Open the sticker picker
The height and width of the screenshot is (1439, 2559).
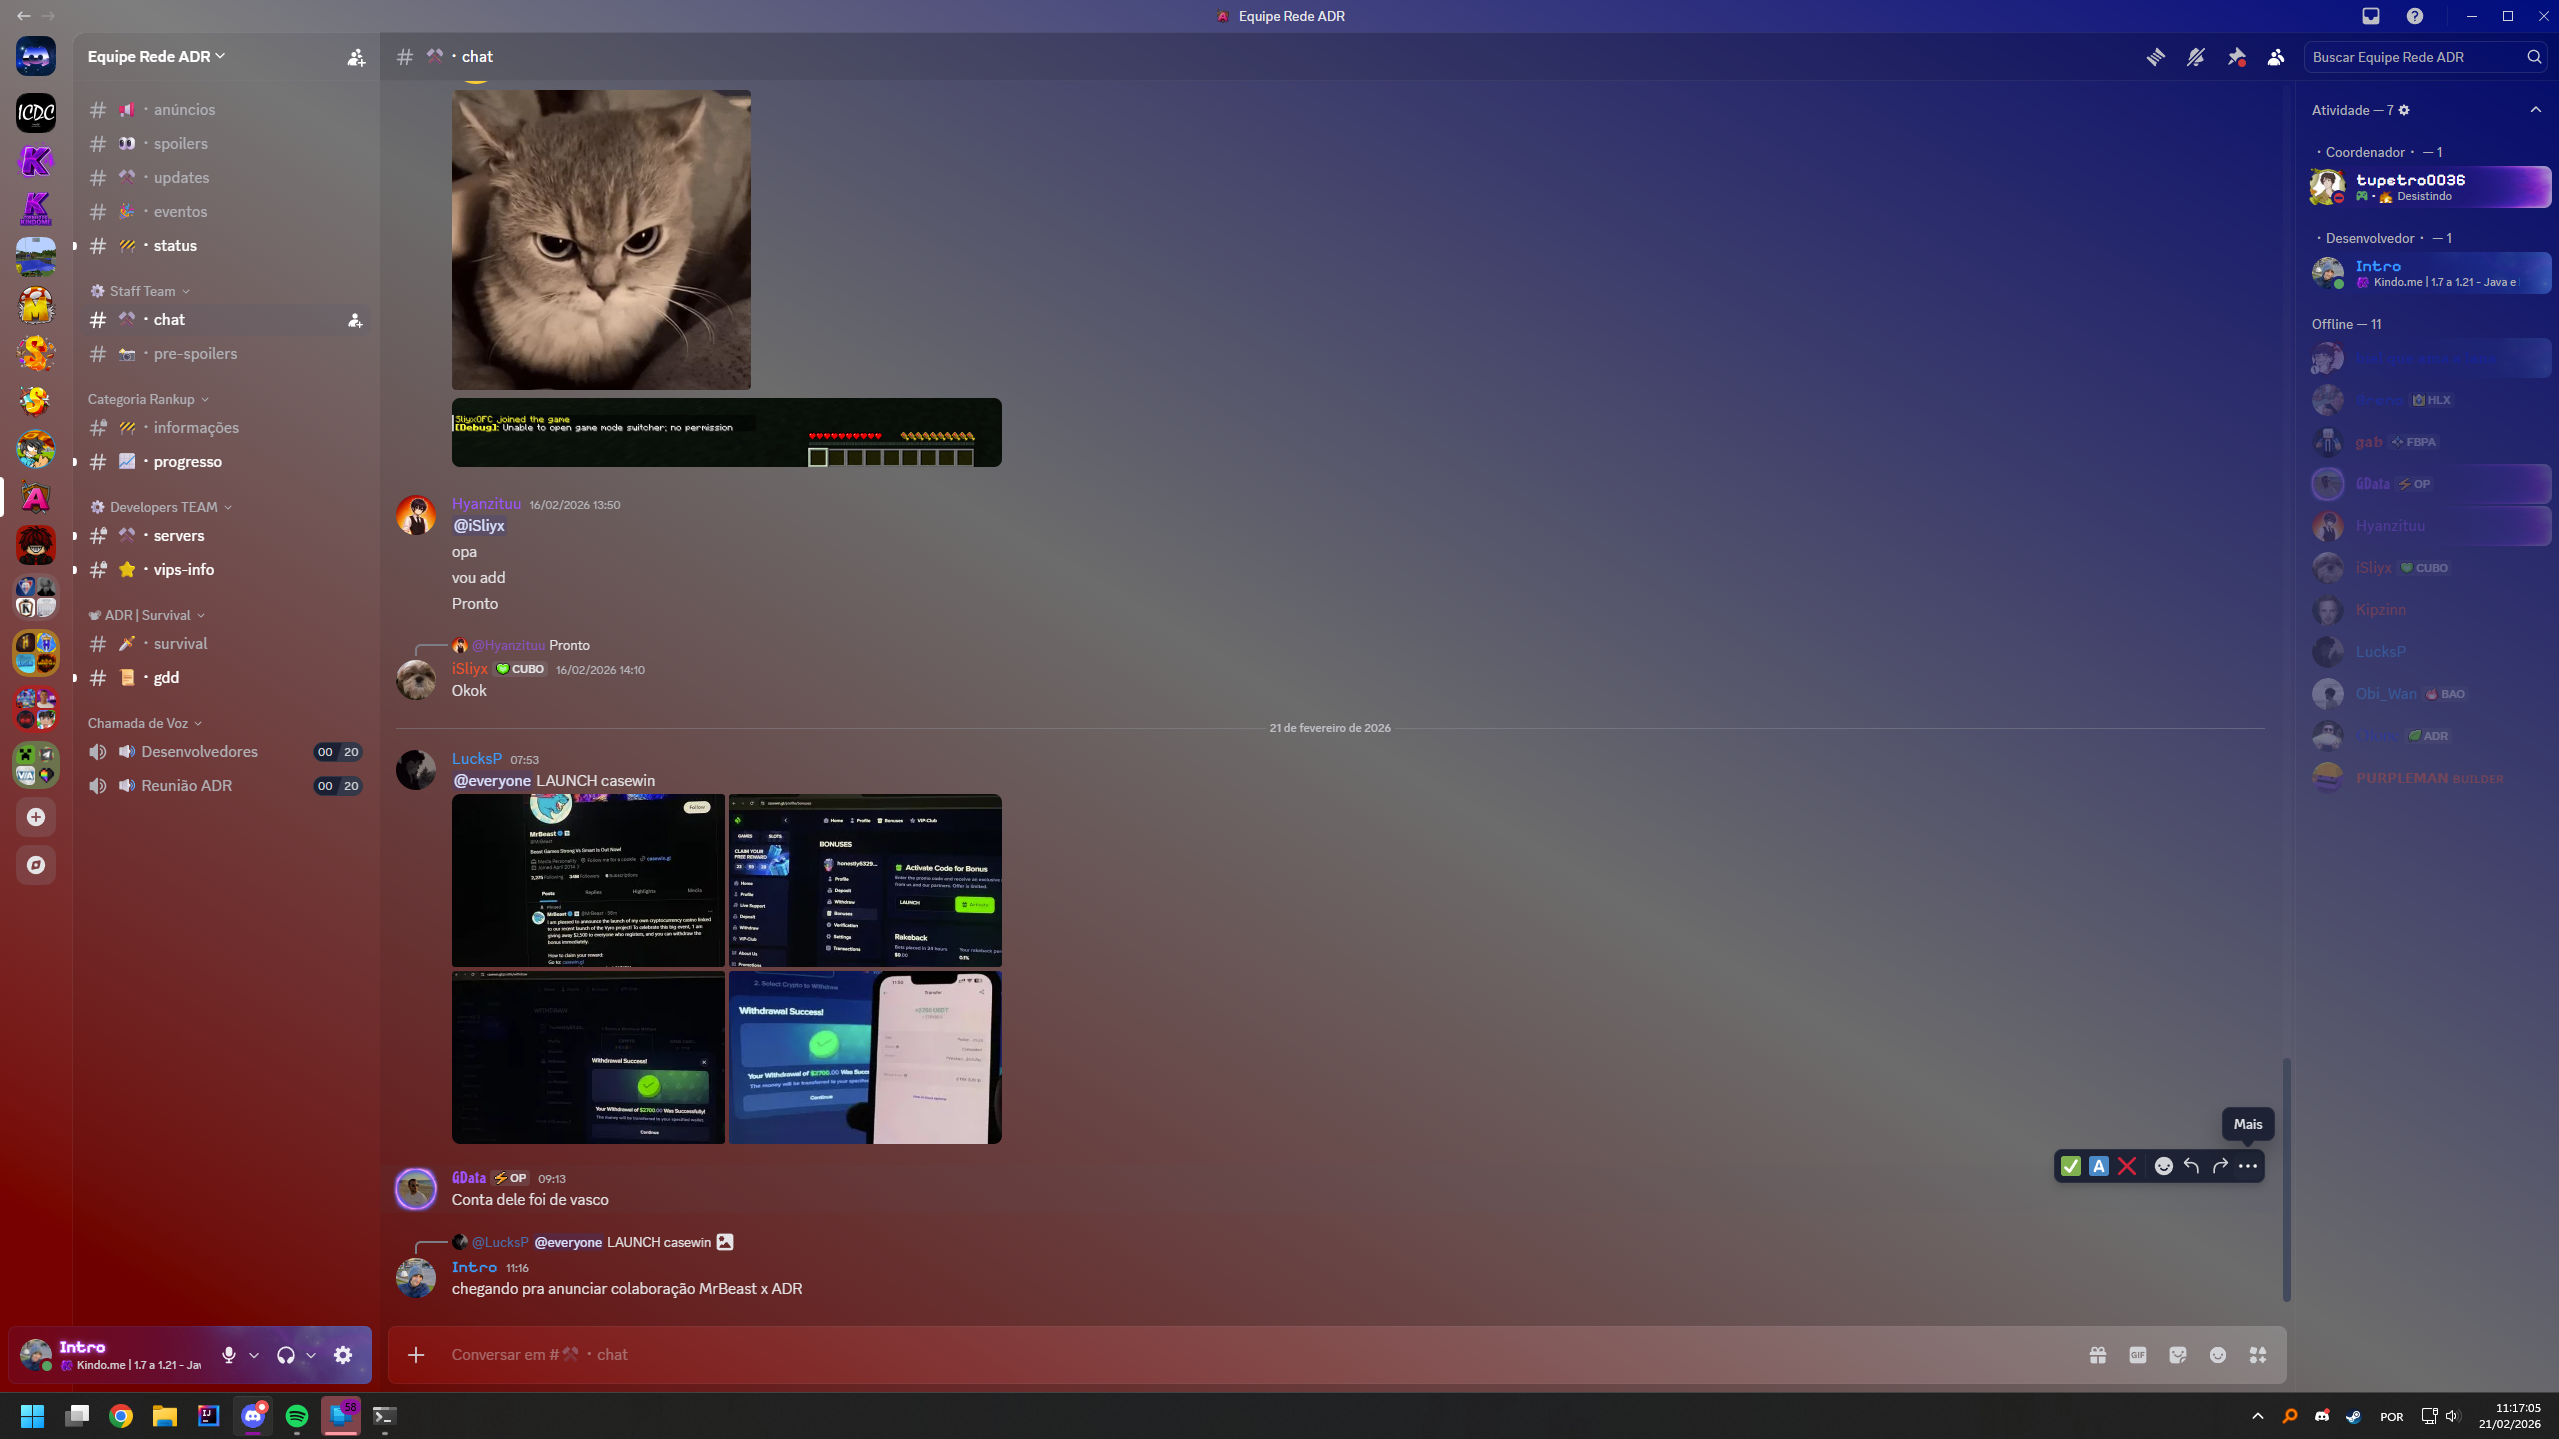pos(2177,1354)
